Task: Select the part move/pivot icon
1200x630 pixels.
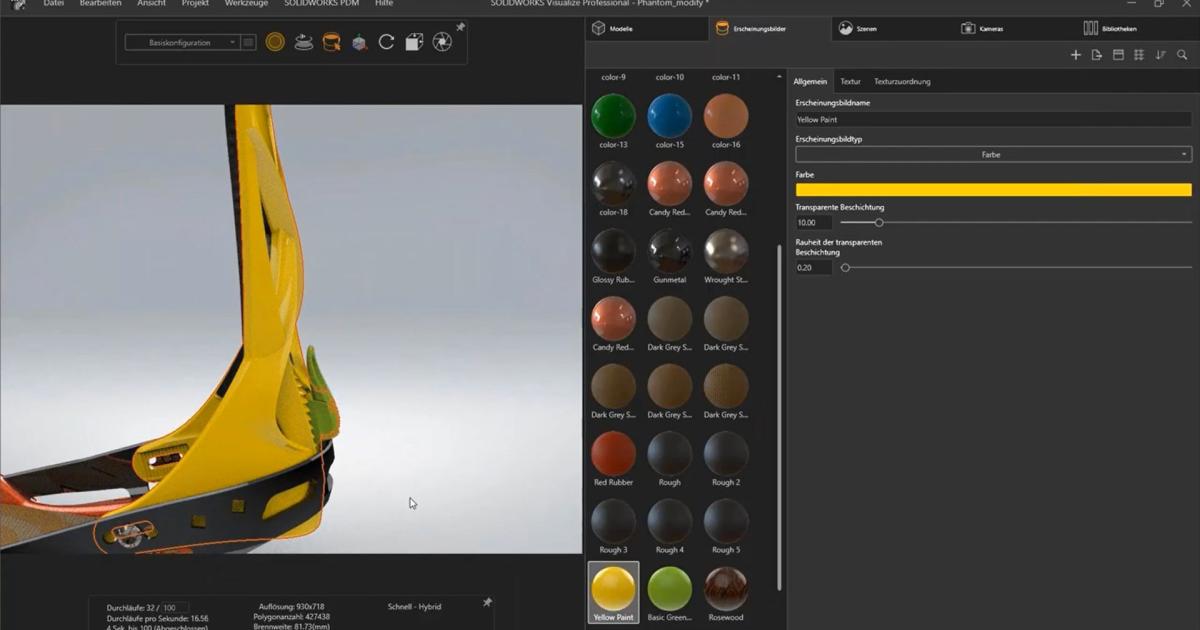Action: 357,42
